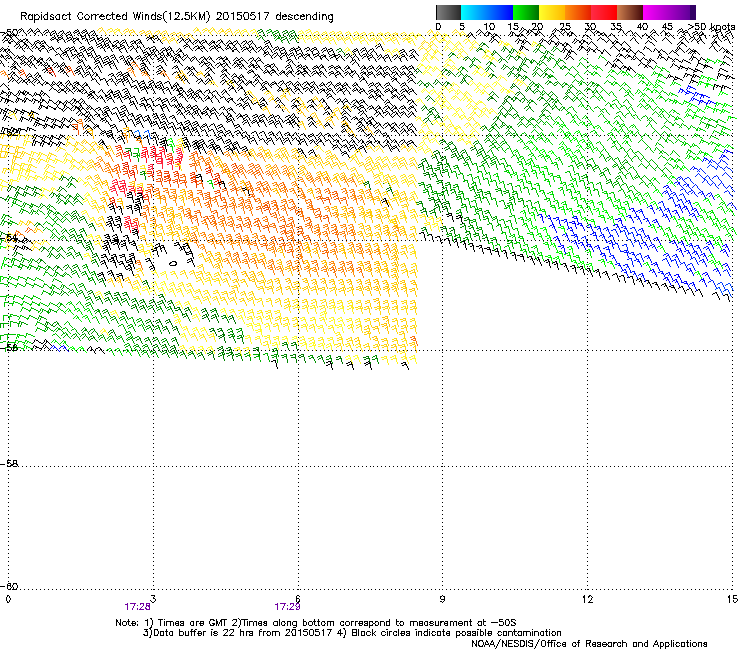The height and width of the screenshot is (650, 740).
Task: Click the magenta 40-45 knots legend segment
Action: (x=656, y=12)
